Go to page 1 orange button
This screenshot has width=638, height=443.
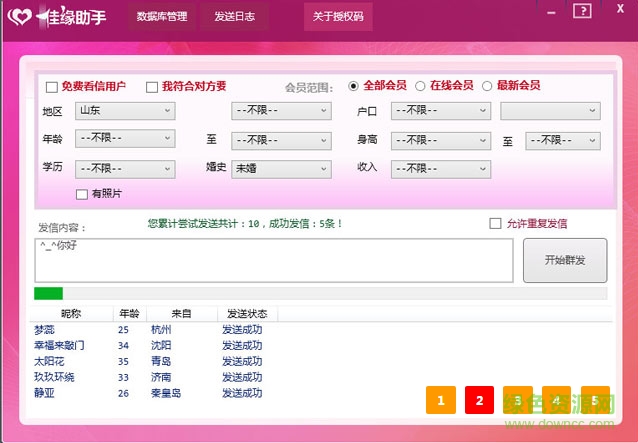[440, 400]
